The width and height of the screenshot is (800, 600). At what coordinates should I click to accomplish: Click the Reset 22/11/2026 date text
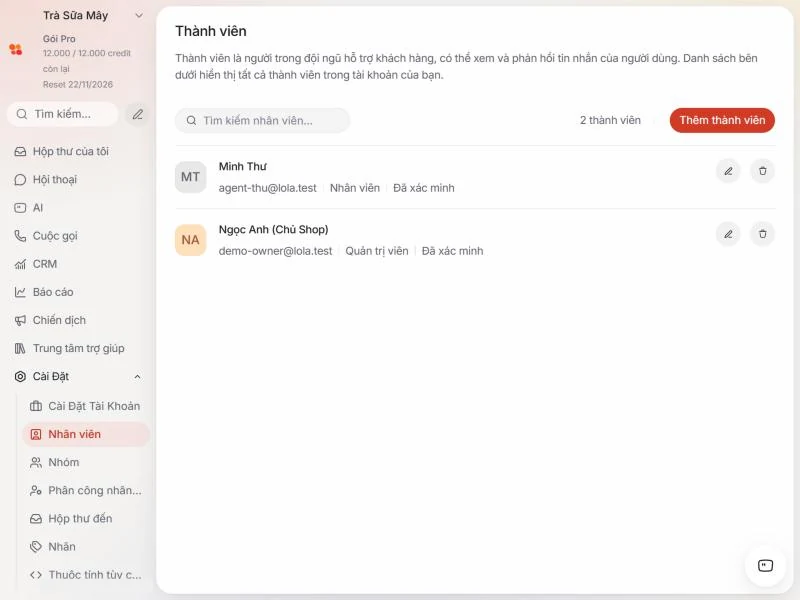click(x=78, y=85)
